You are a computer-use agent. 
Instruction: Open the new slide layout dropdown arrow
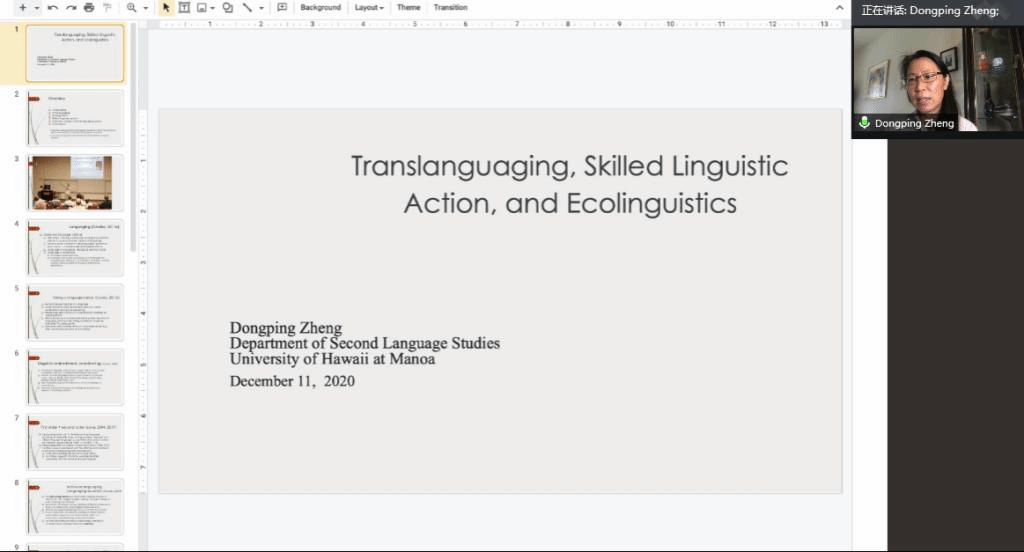[x=37, y=8]
